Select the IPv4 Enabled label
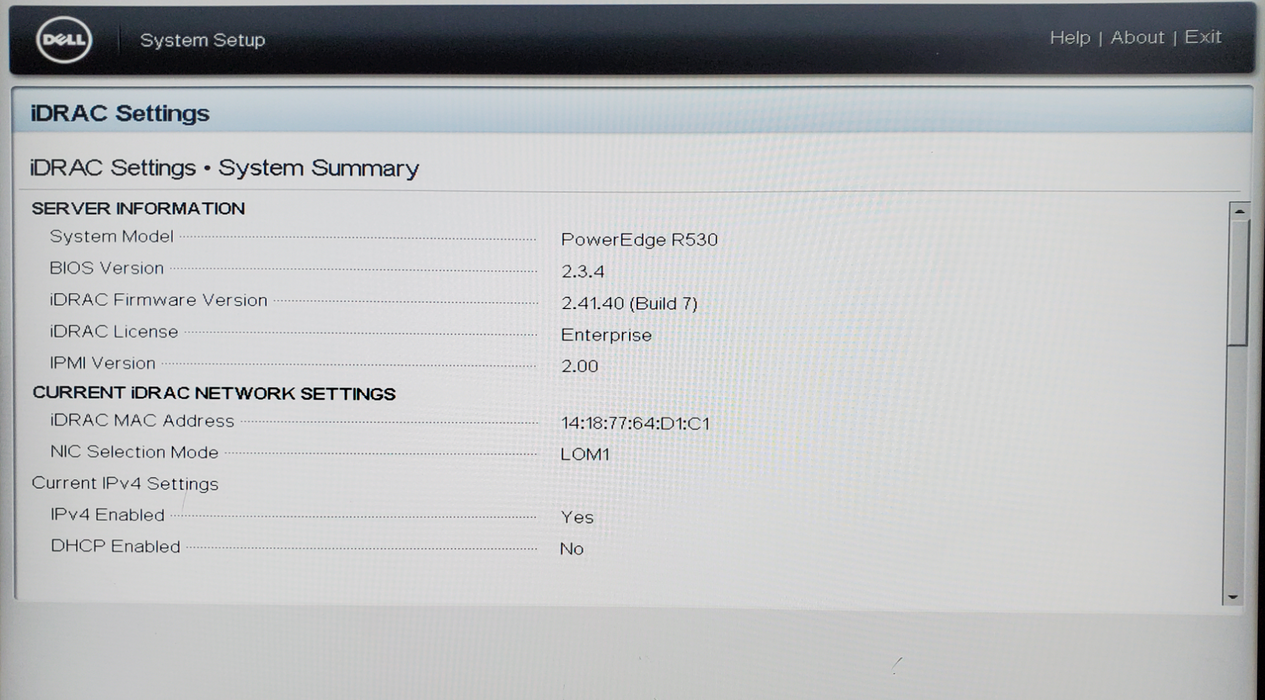Viewport: 1265px width, 700px height. coord(107,515)
